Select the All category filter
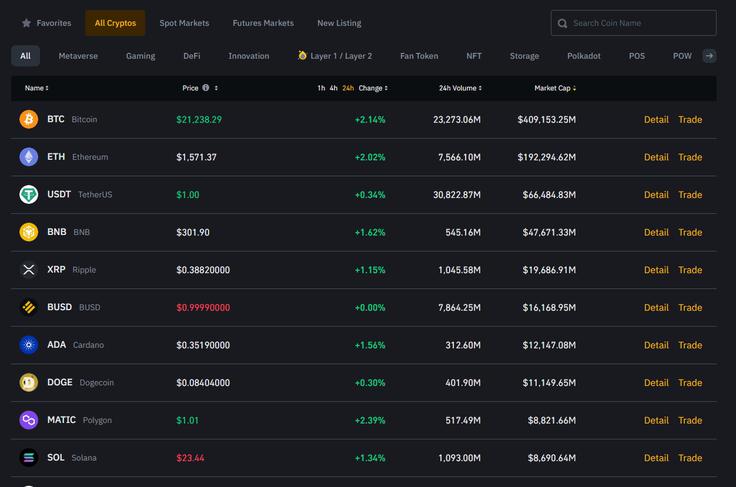 25,56
